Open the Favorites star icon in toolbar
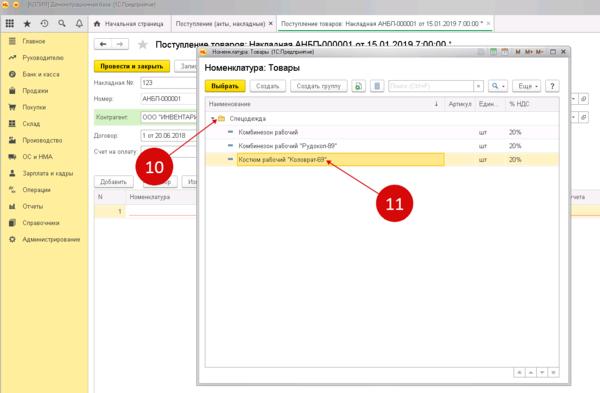Viewport: 600px width, 393px height. tap(27, 24)
